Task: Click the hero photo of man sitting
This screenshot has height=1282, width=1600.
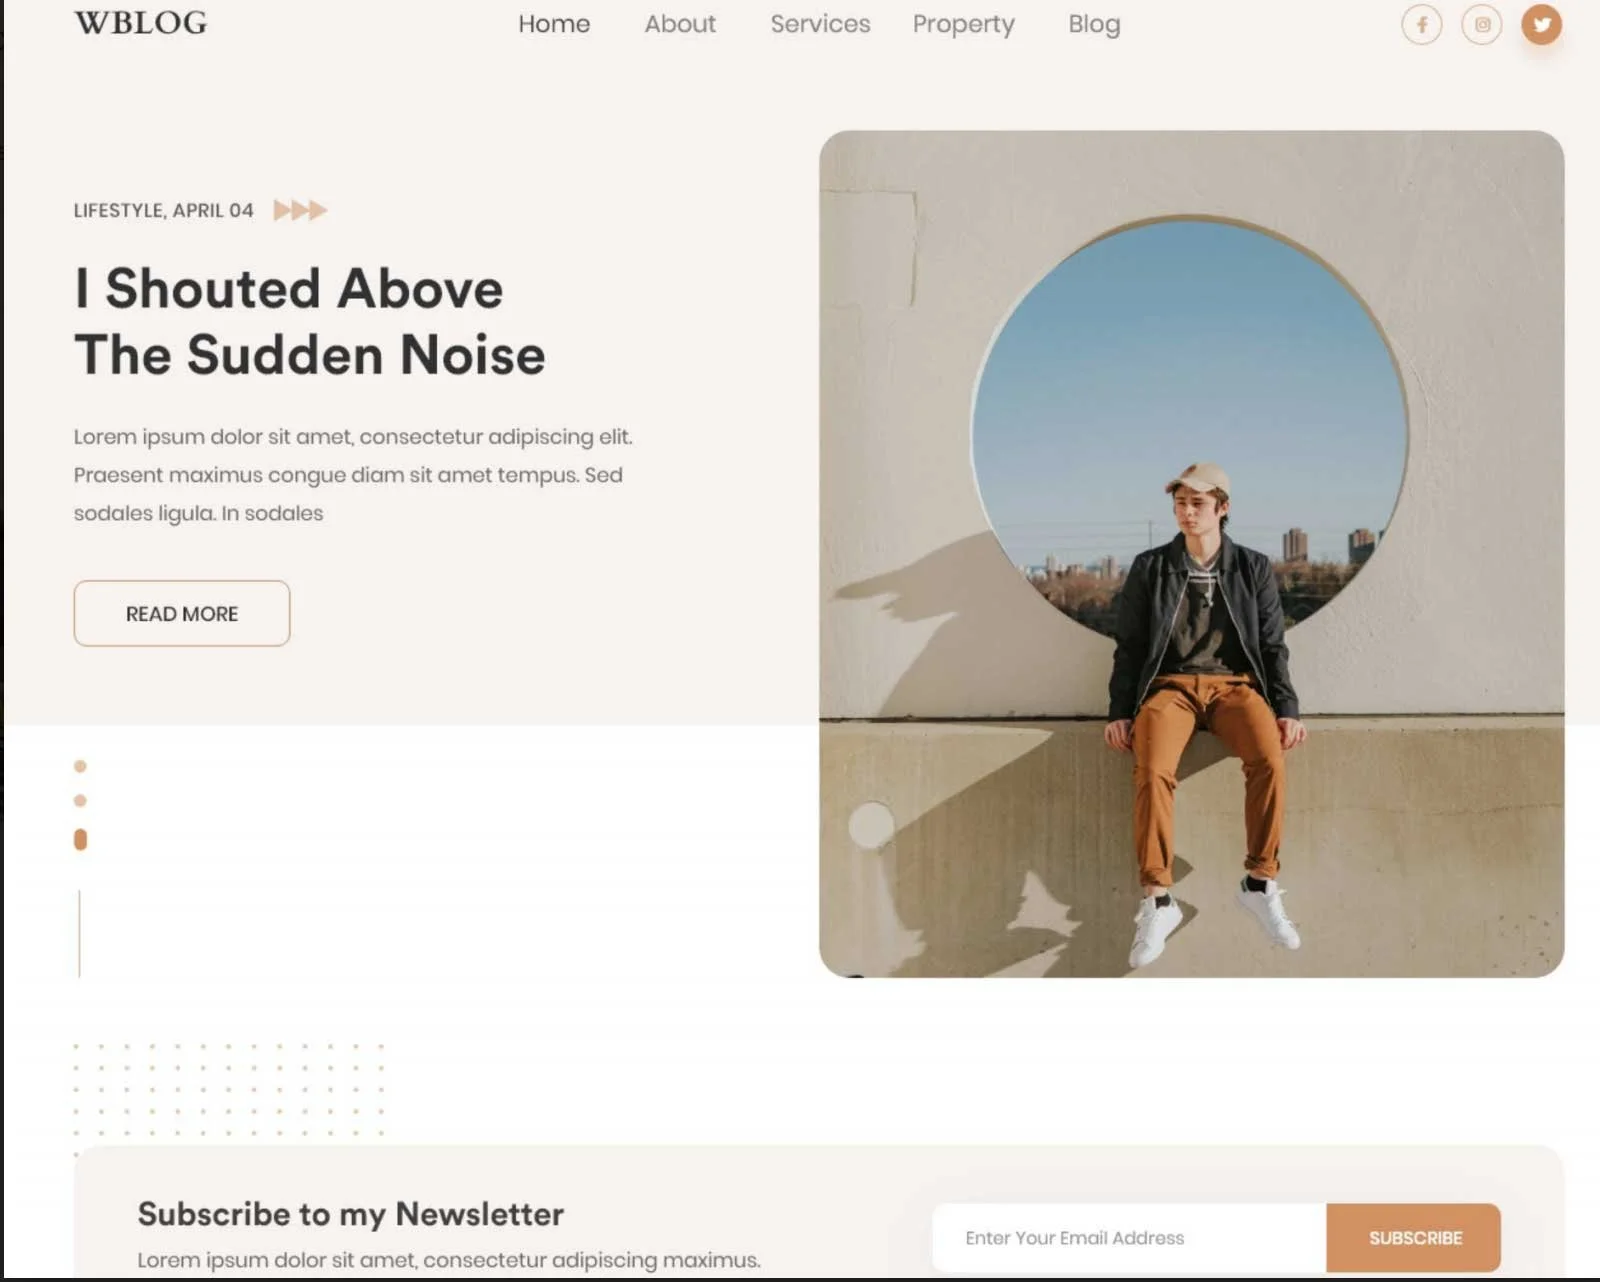Action: [x=1191, y=554]
